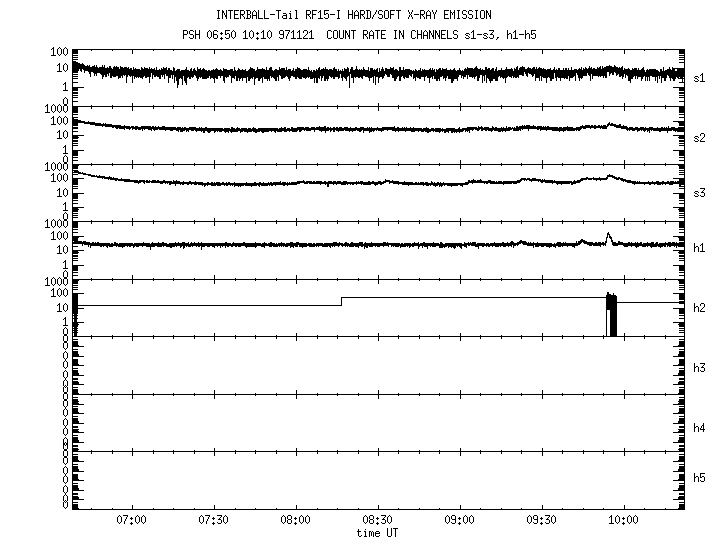Click the "time UT" axis label

377,533
